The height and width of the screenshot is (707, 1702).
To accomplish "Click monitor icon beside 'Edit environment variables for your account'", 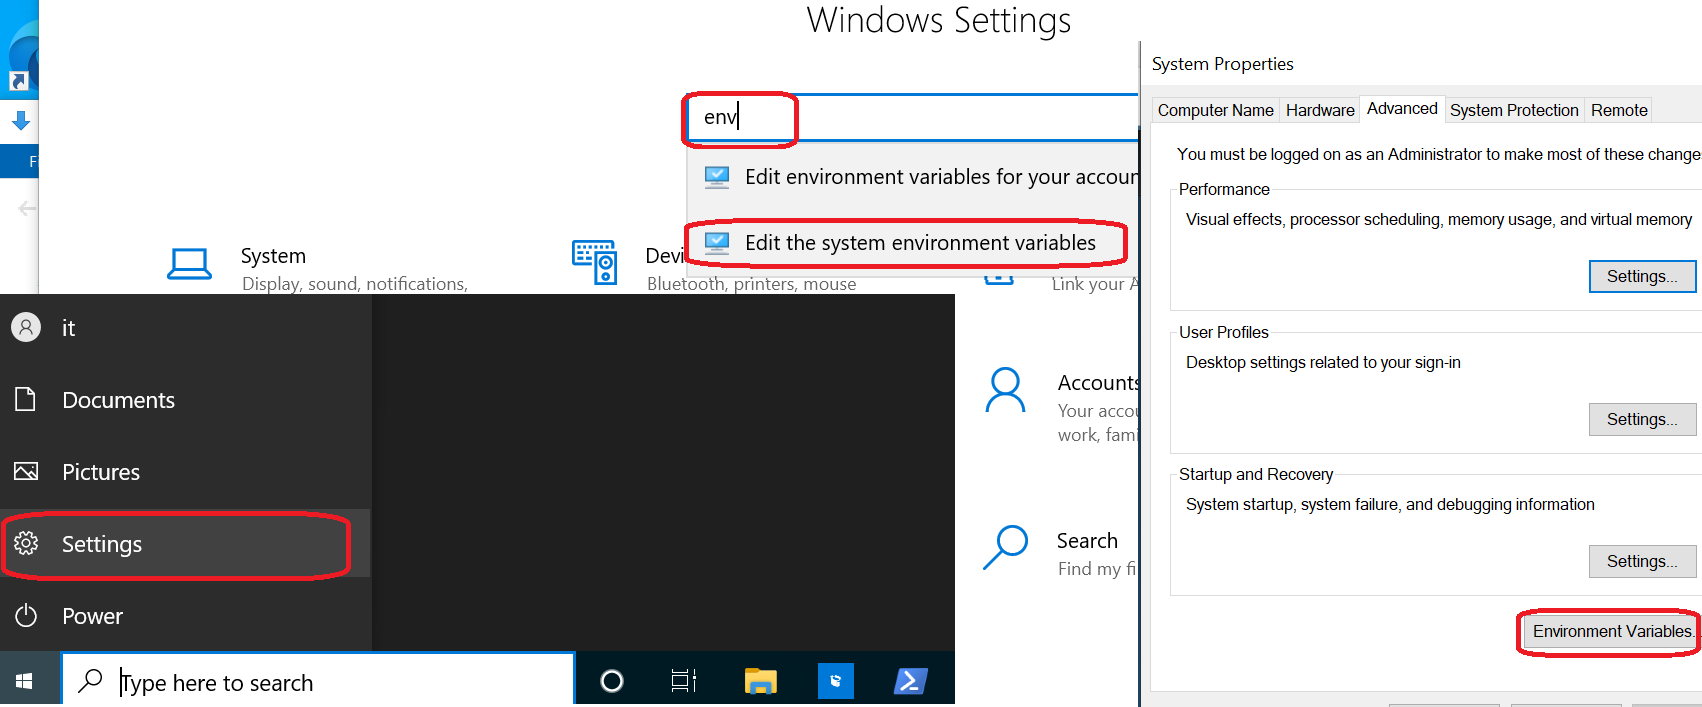I will (x=717, y=177).
